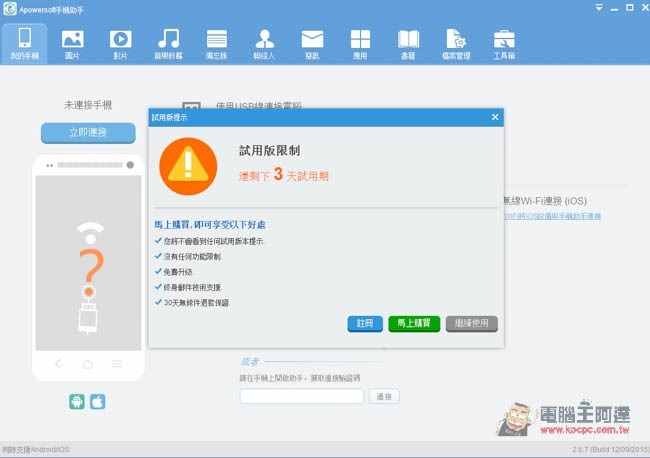Open the Toolbox (工具箱) section
The image size is (650, 458).
click(504, 44)
